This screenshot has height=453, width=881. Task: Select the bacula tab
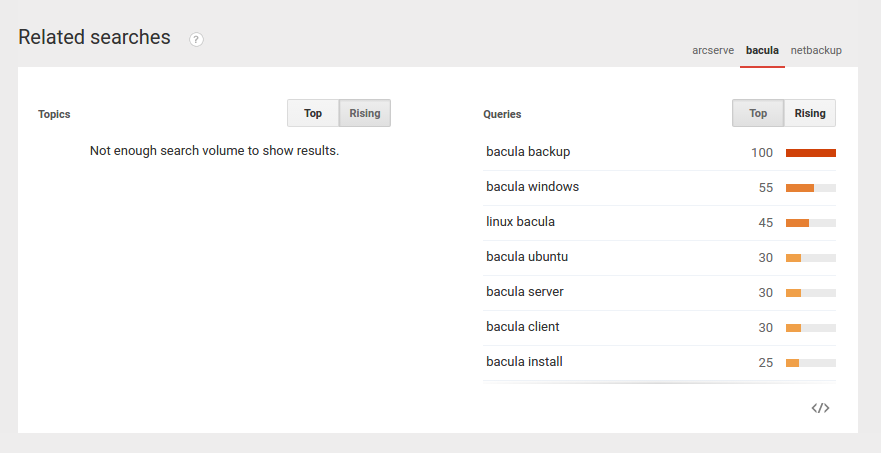coord(762,50)
